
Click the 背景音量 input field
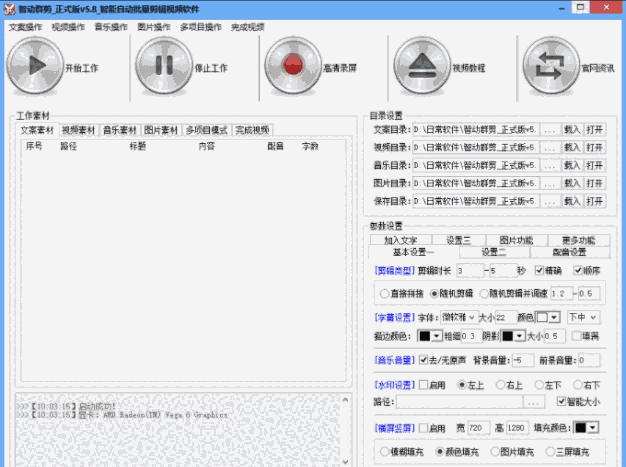point(522,360)
